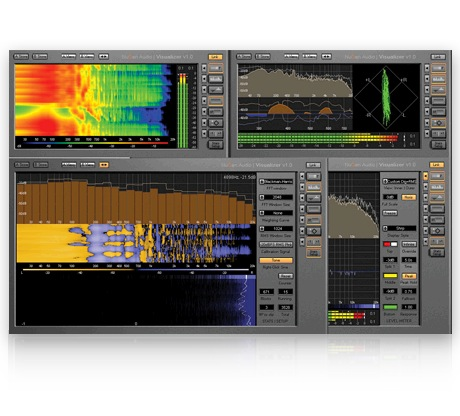The width and height of the screenshot is (460, 416).
Task: Select preset A in the vectorscope window
Action: [244, 57]
